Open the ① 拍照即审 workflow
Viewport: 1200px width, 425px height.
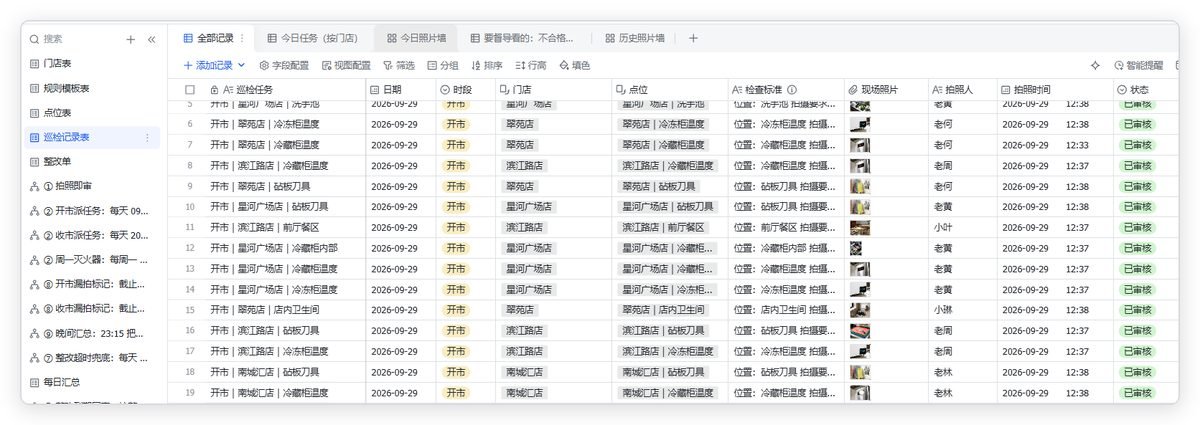click(x=90, y=186)
